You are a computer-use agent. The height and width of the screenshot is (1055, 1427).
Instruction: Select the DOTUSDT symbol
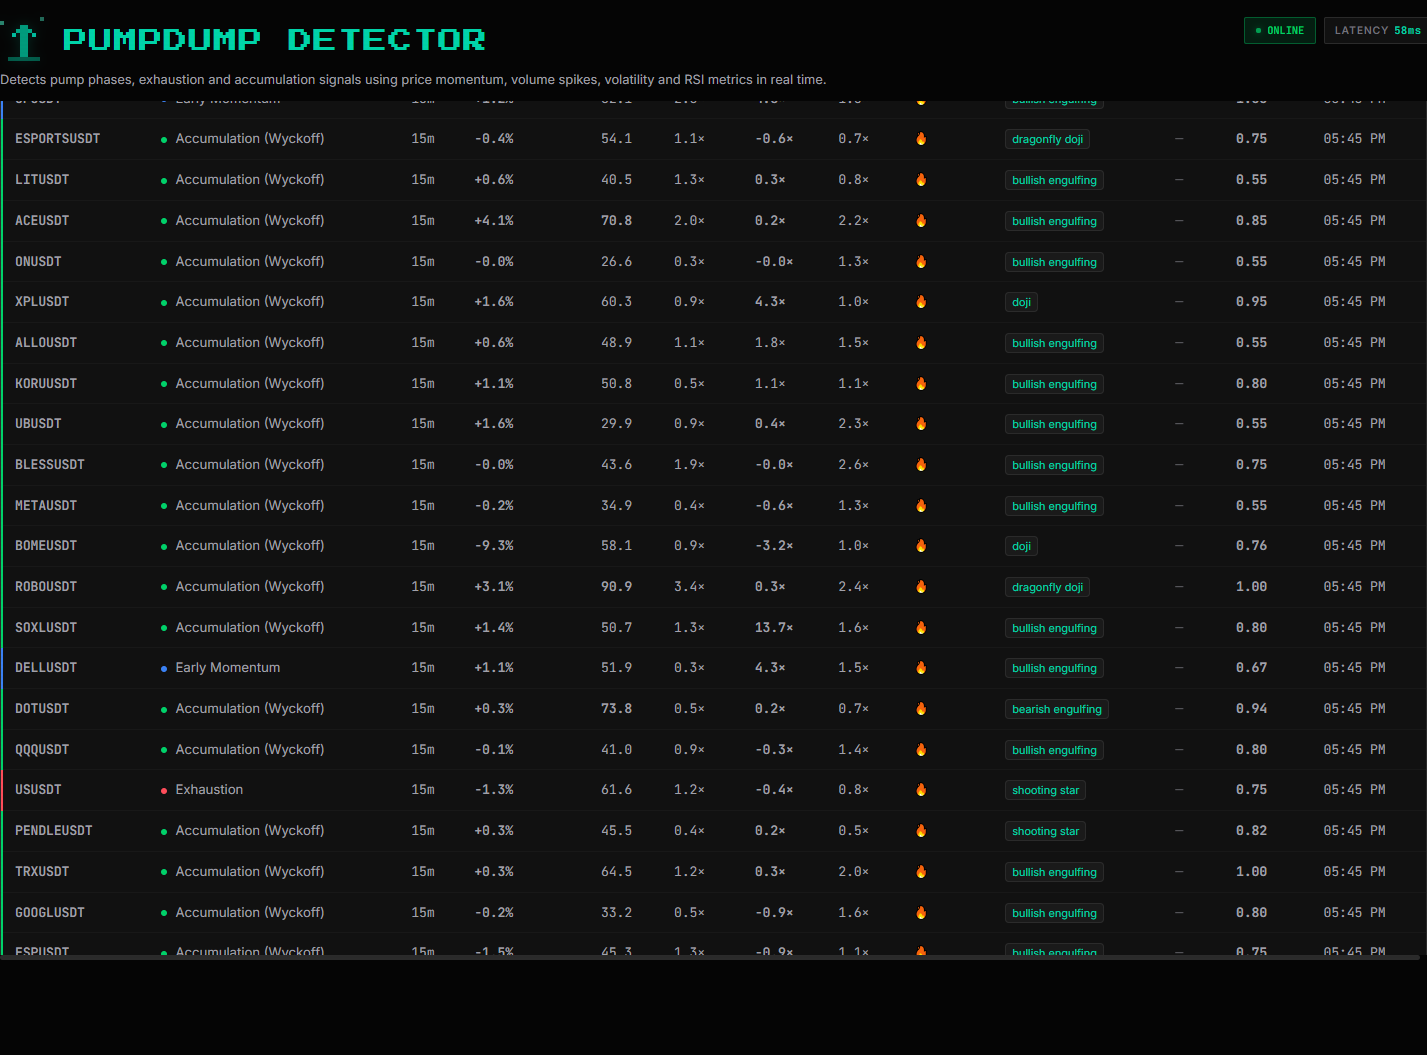pos(42,709)
